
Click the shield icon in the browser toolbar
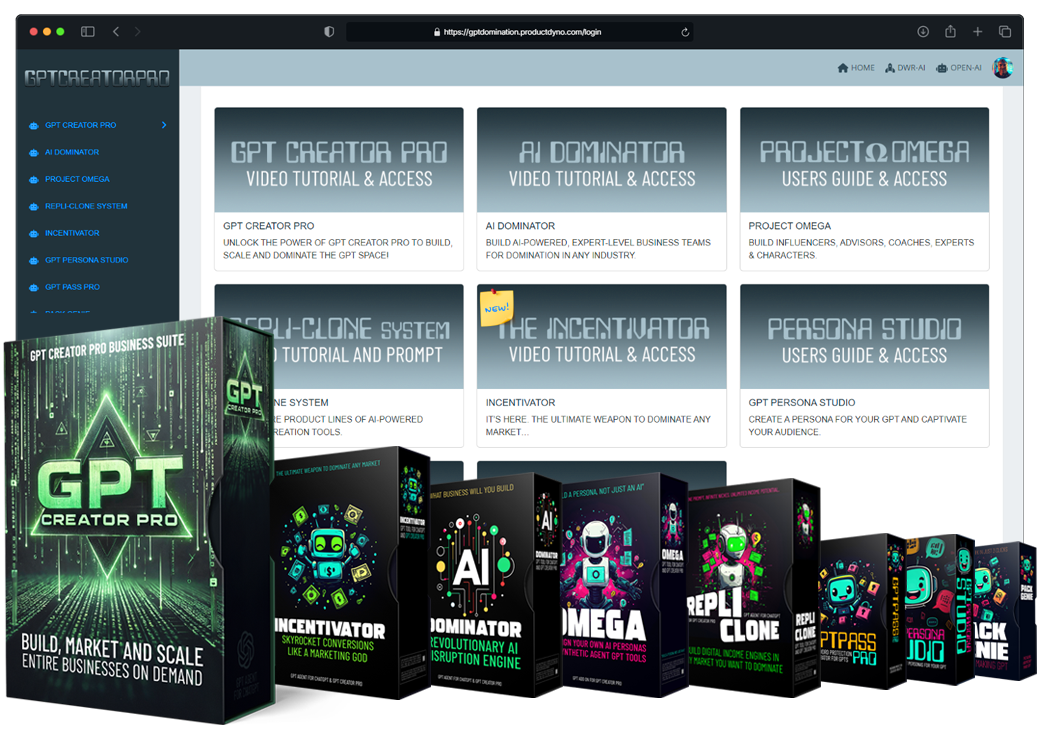point(329,31)
